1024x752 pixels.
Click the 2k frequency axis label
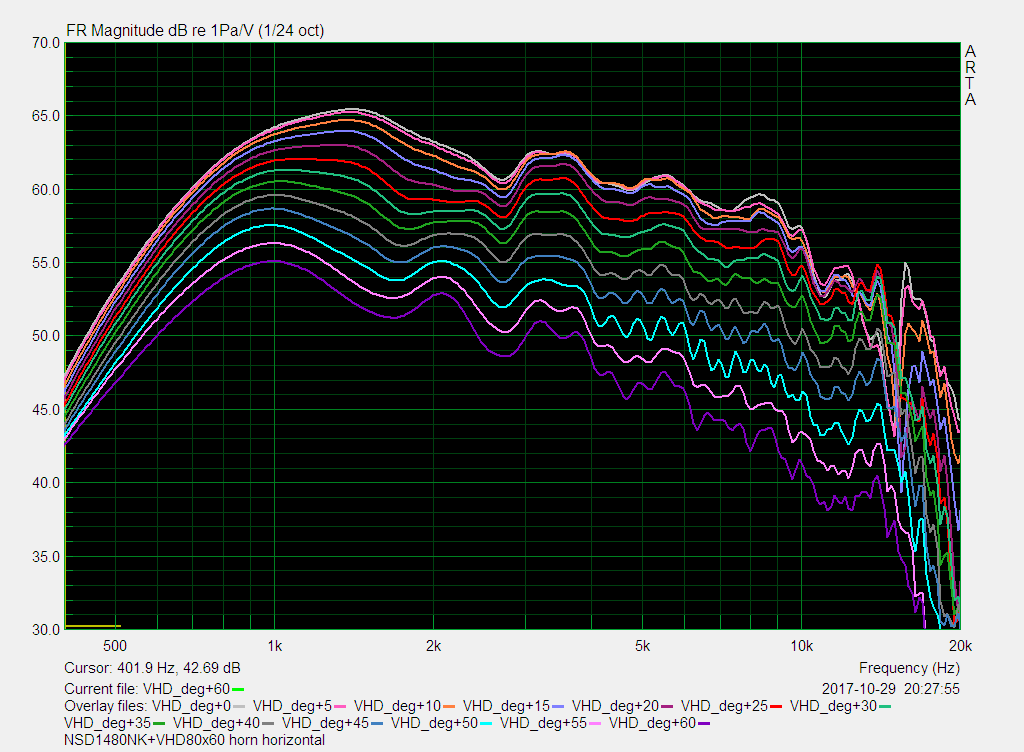(x=433, y=646)
